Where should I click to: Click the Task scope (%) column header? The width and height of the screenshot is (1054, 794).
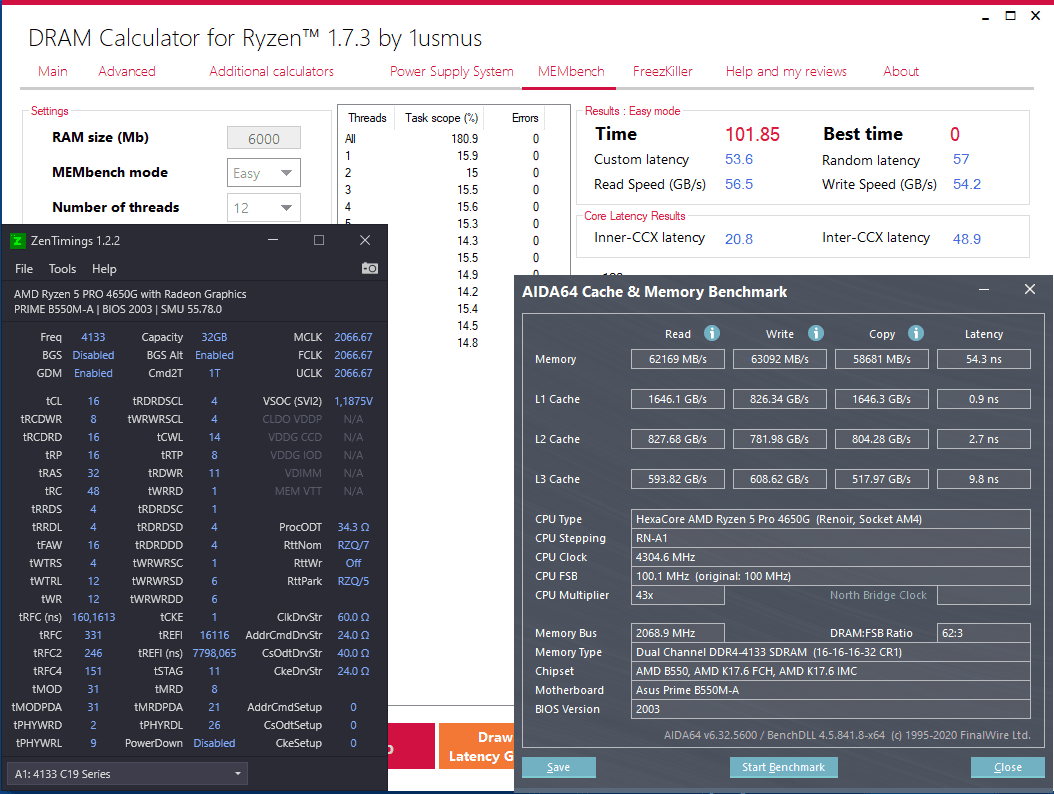tap(441, 118)
